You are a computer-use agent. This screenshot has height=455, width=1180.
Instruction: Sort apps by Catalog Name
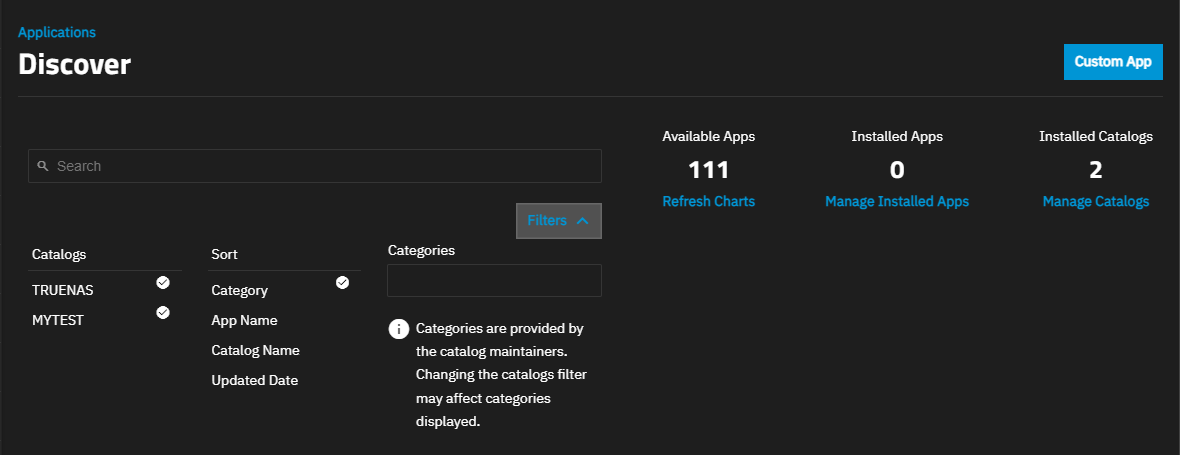(x=255, y=351)
